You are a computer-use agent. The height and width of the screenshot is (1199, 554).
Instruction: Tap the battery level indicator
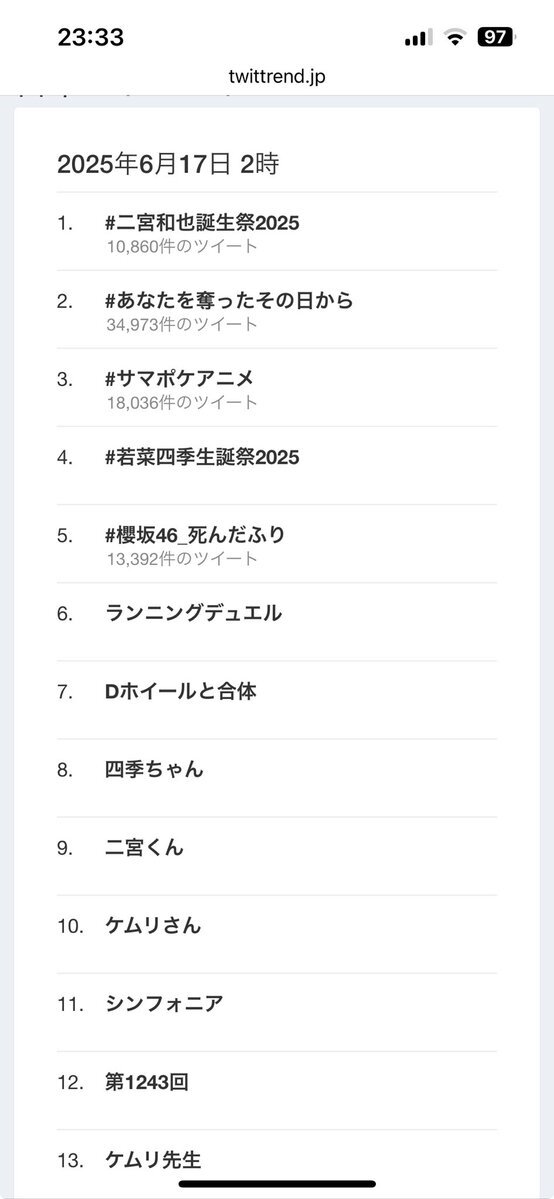pos(497,37)
